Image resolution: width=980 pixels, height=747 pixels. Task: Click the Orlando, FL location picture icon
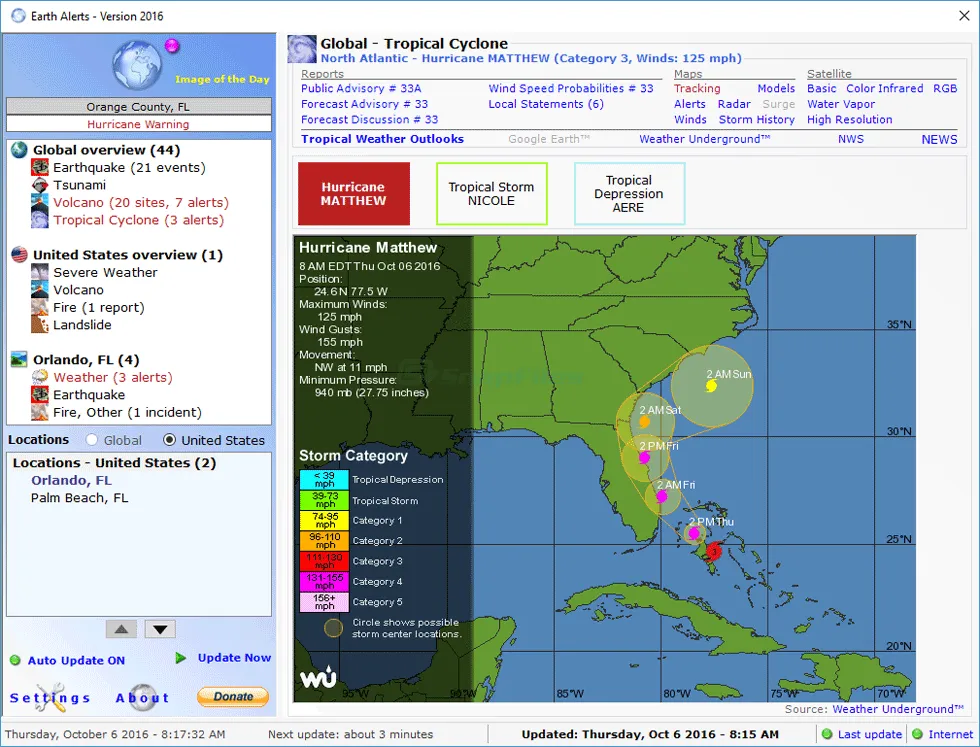19,360
